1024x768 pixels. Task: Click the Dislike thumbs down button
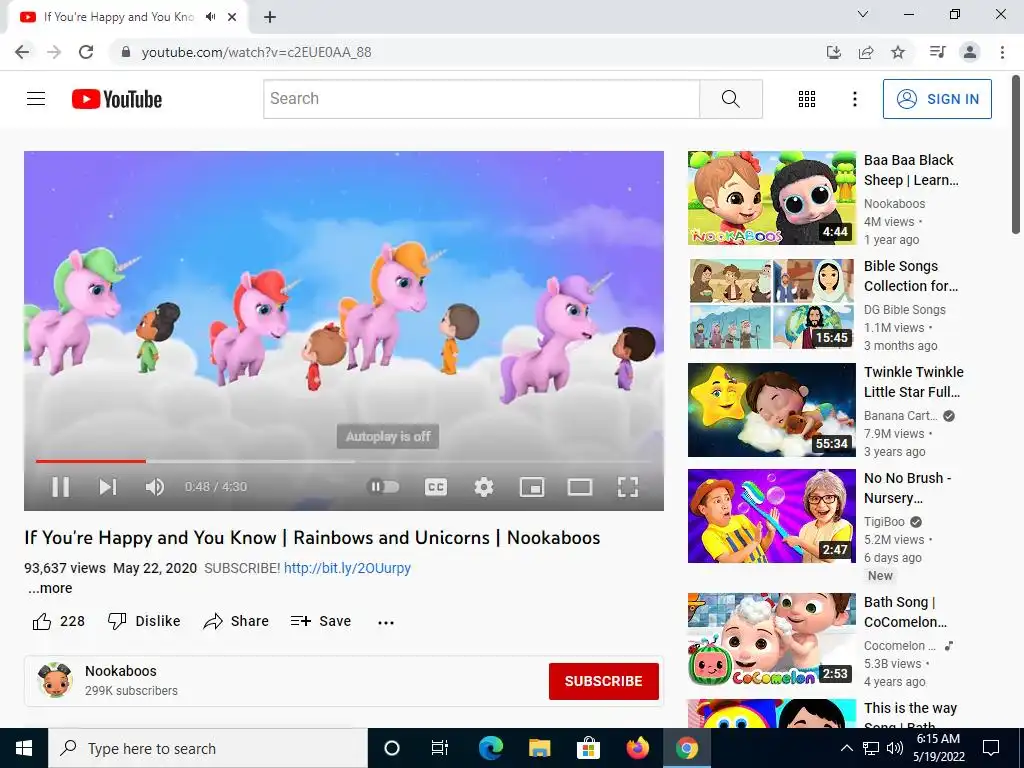coord(144,621)
